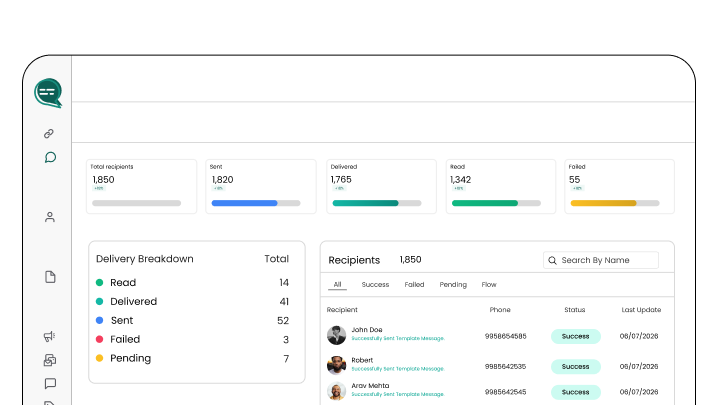Click phone number 9958654585
Image resolution: width=720 pixels, height=405 pixels.
[x=506, y=336]
